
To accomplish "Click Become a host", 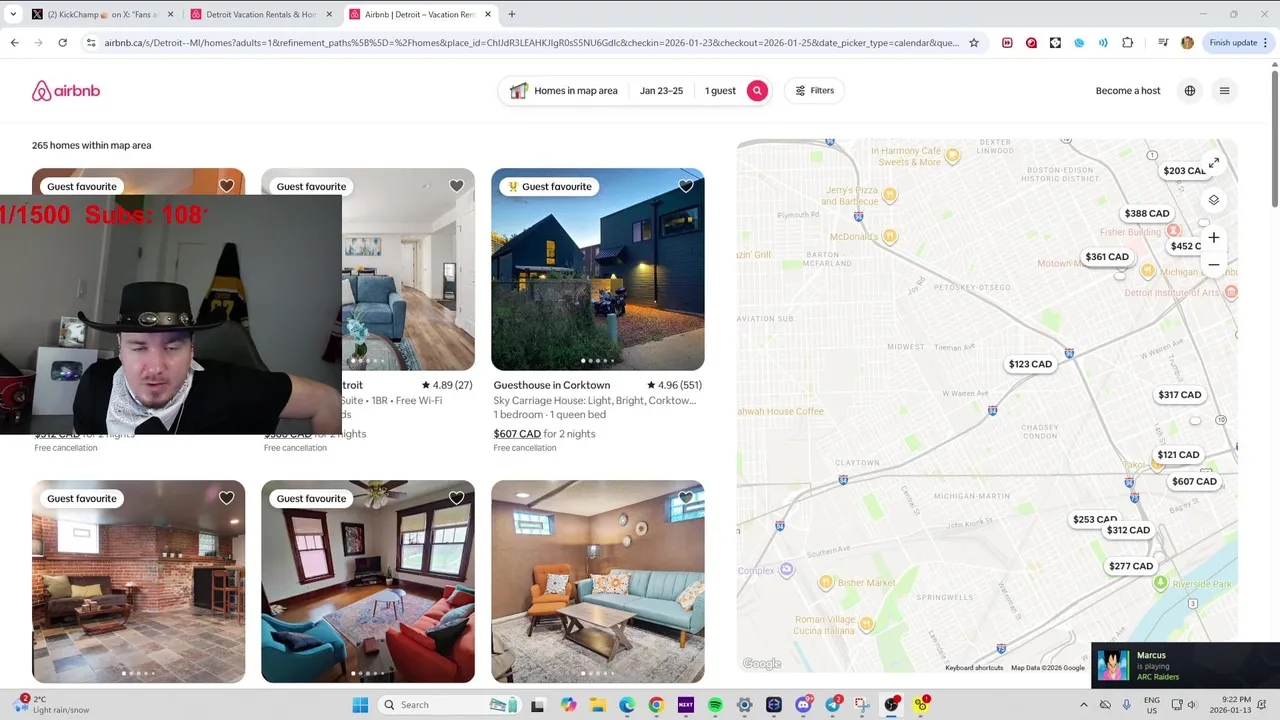I will point(1128,91).
